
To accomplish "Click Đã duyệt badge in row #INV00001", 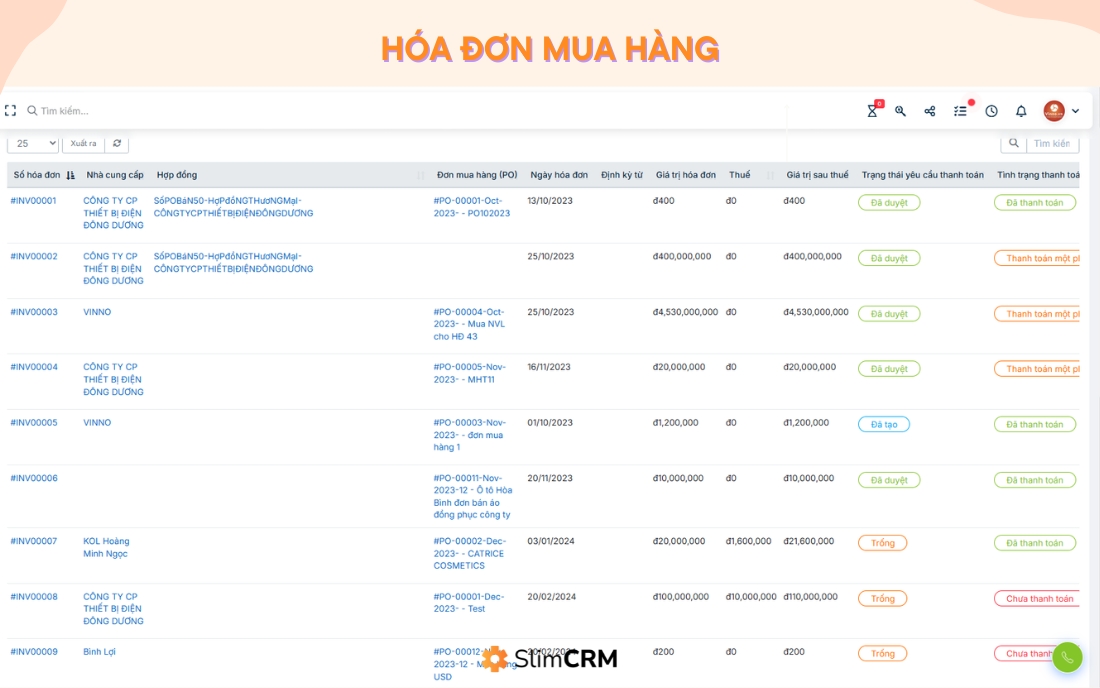I will (x=889, y=203).
